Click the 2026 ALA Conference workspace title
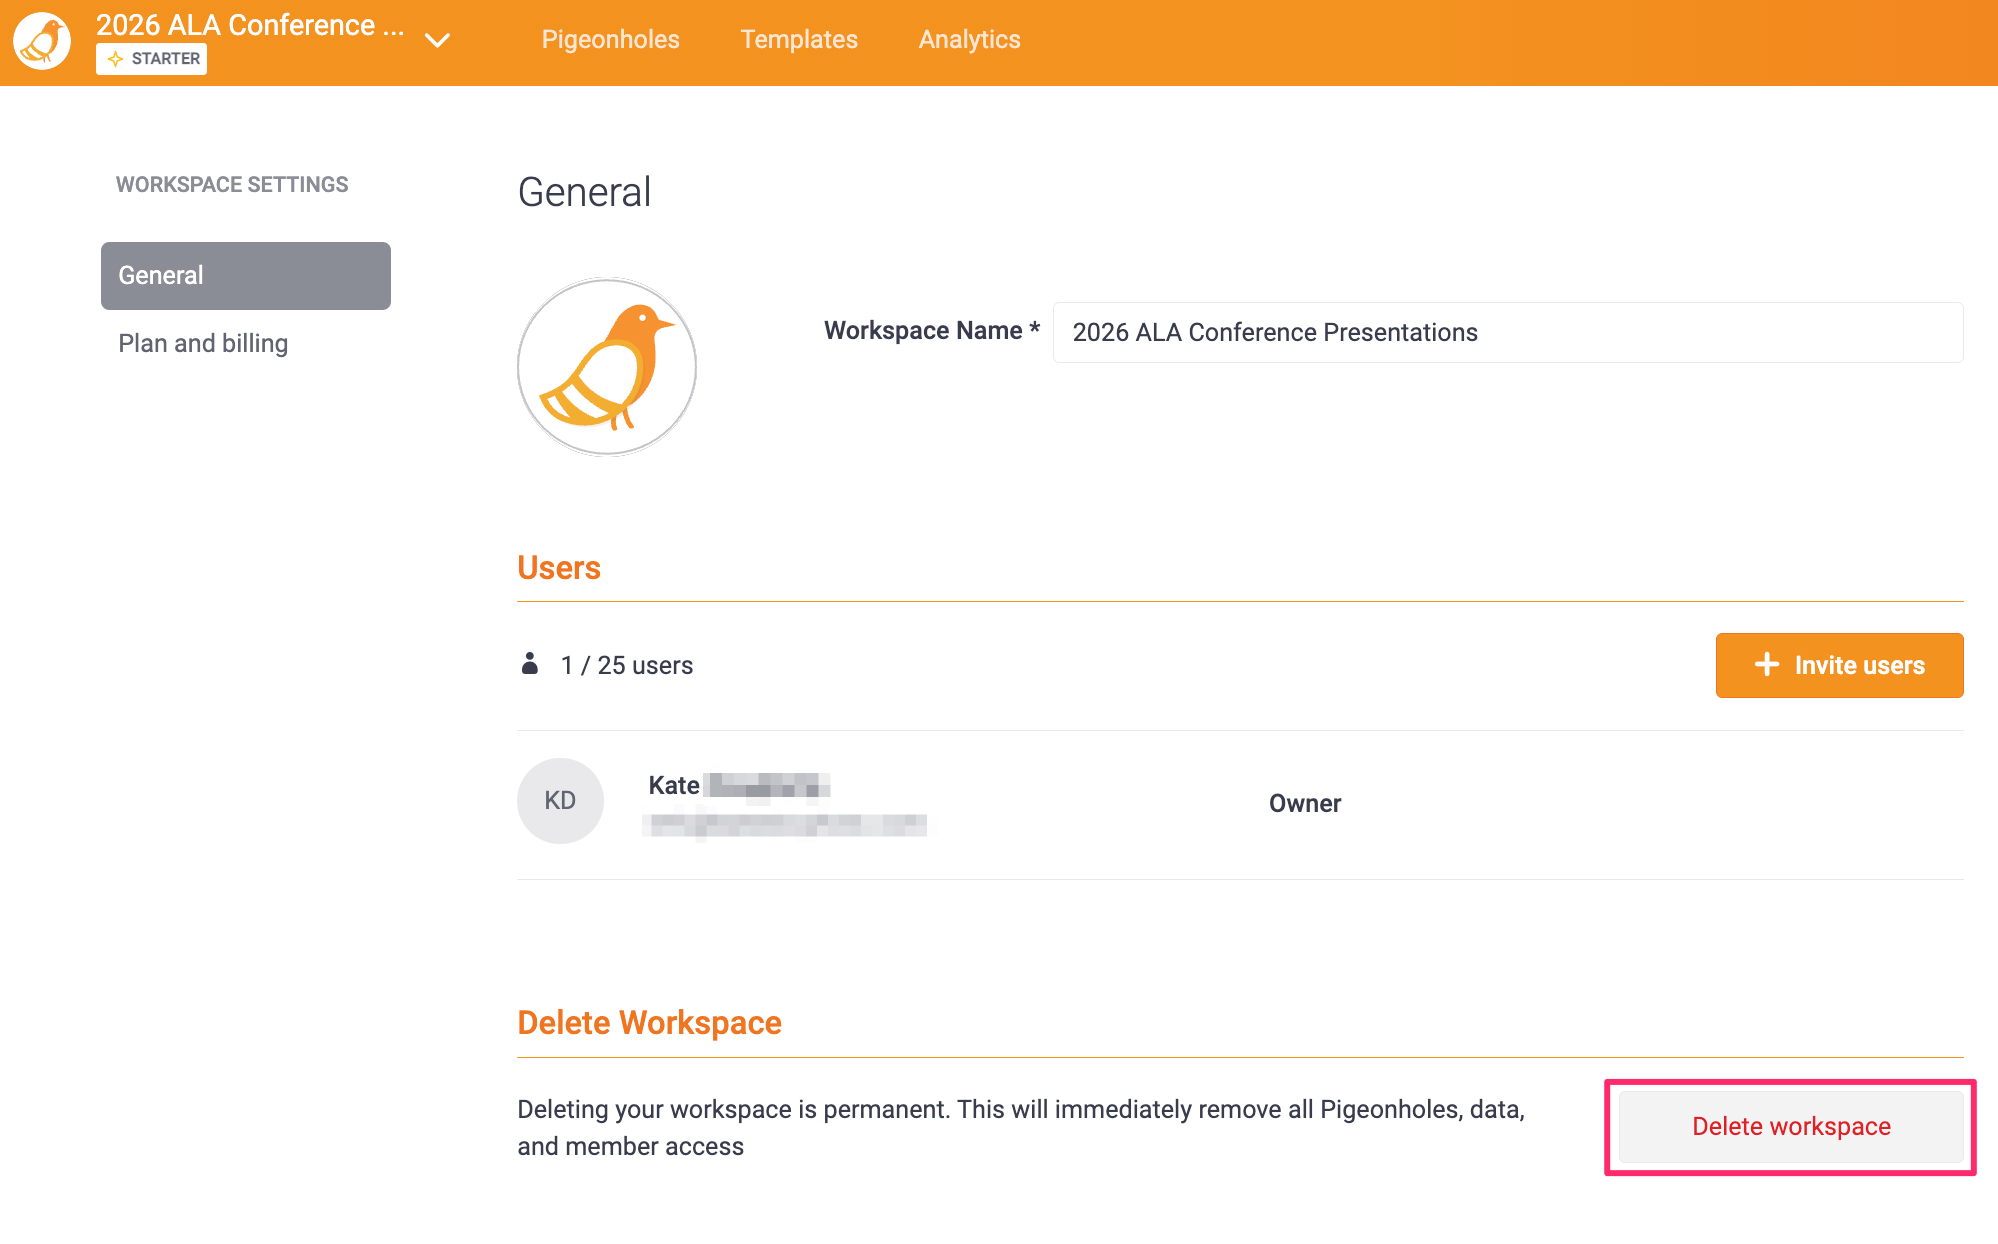This screenshot has width=1998, height=1244. 250,25
